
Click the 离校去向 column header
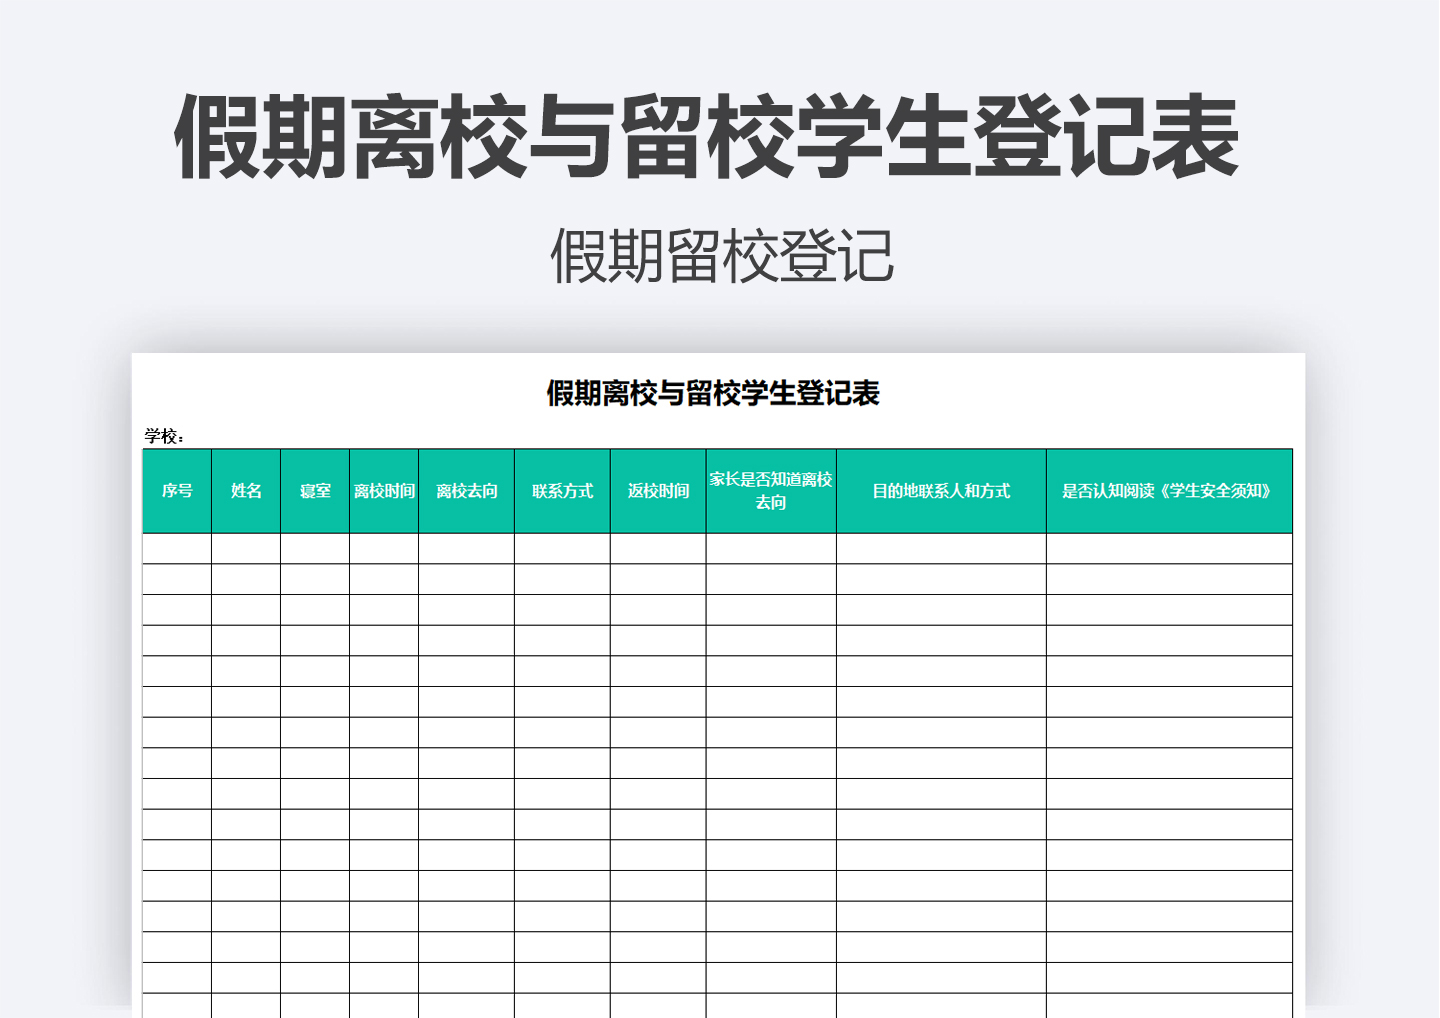[466, 490]
